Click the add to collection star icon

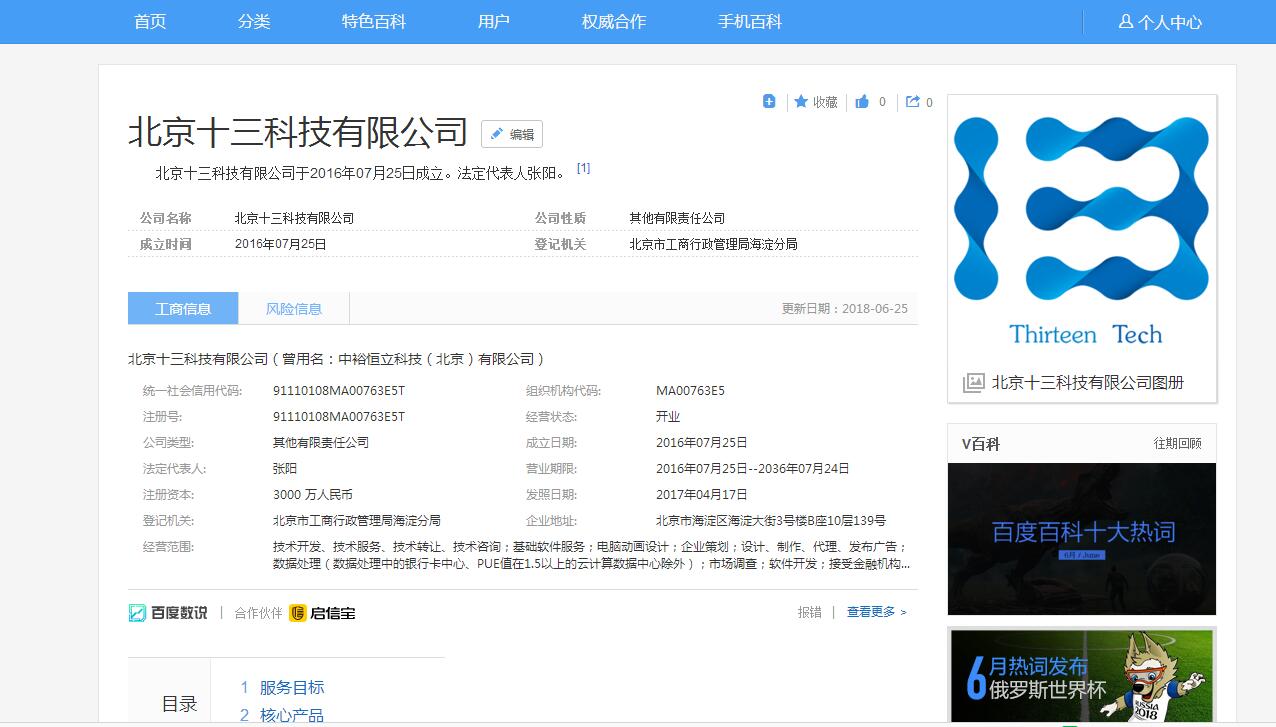click(800, 101)
